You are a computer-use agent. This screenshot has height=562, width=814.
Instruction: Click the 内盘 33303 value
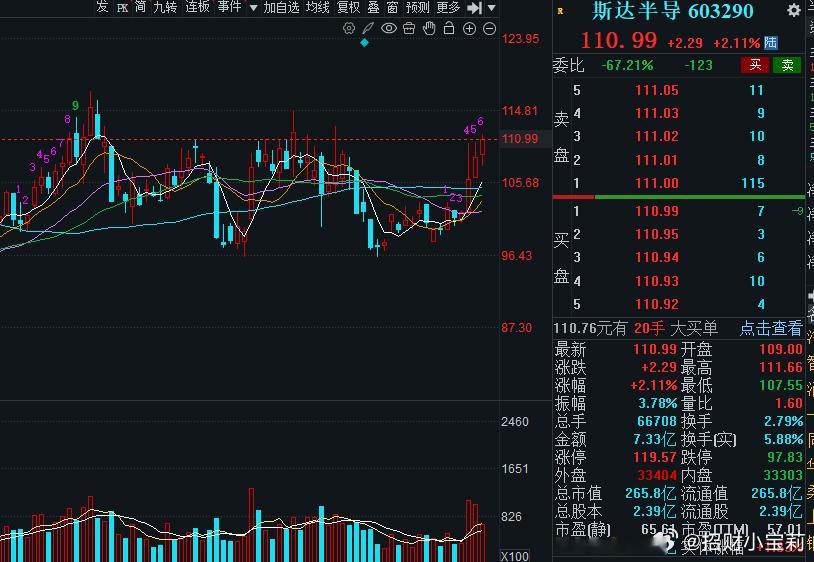783,475
